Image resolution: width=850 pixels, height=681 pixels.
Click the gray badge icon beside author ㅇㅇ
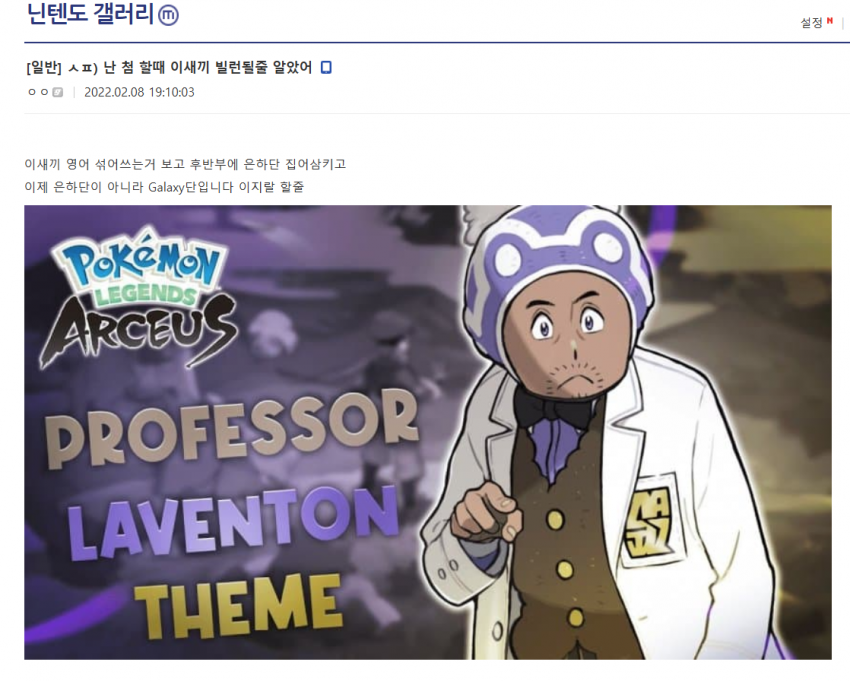[x=57, y=92]
